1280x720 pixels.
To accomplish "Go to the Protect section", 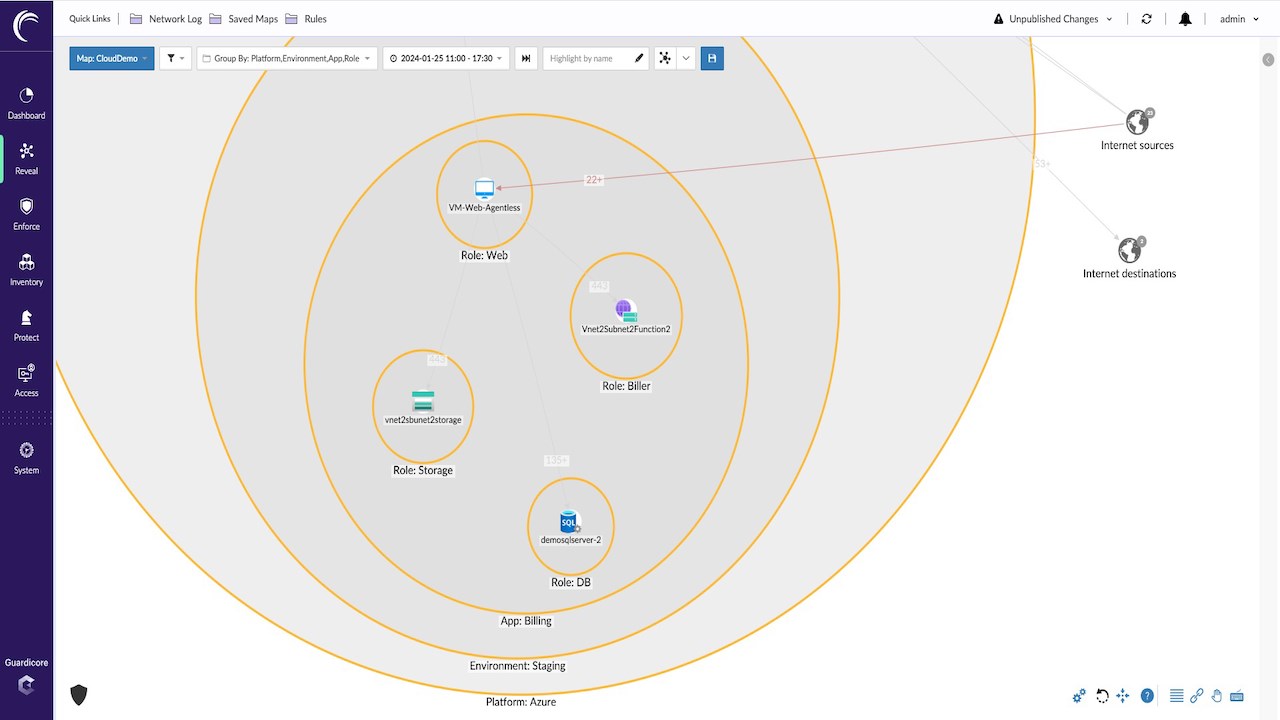I will pos(26,325).
